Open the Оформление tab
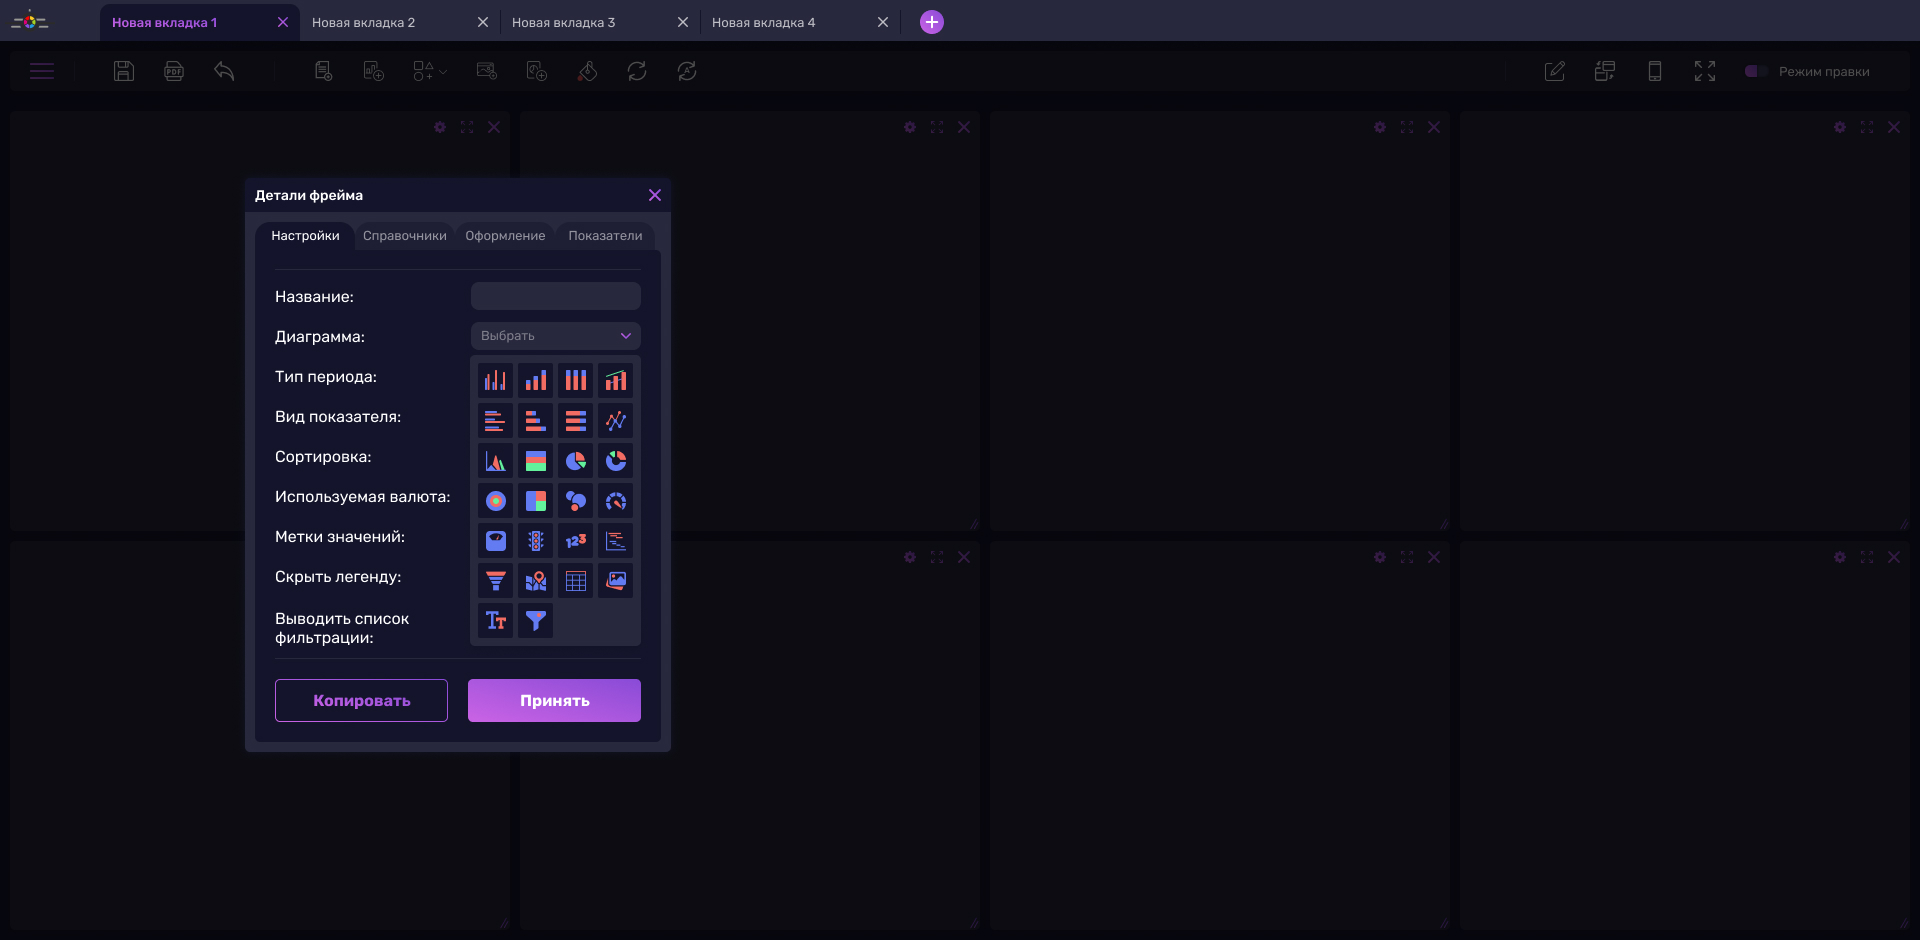Image resolution: width=1920 pixels, height=940 pixels. pyautogui.click(x=505, y=236)
